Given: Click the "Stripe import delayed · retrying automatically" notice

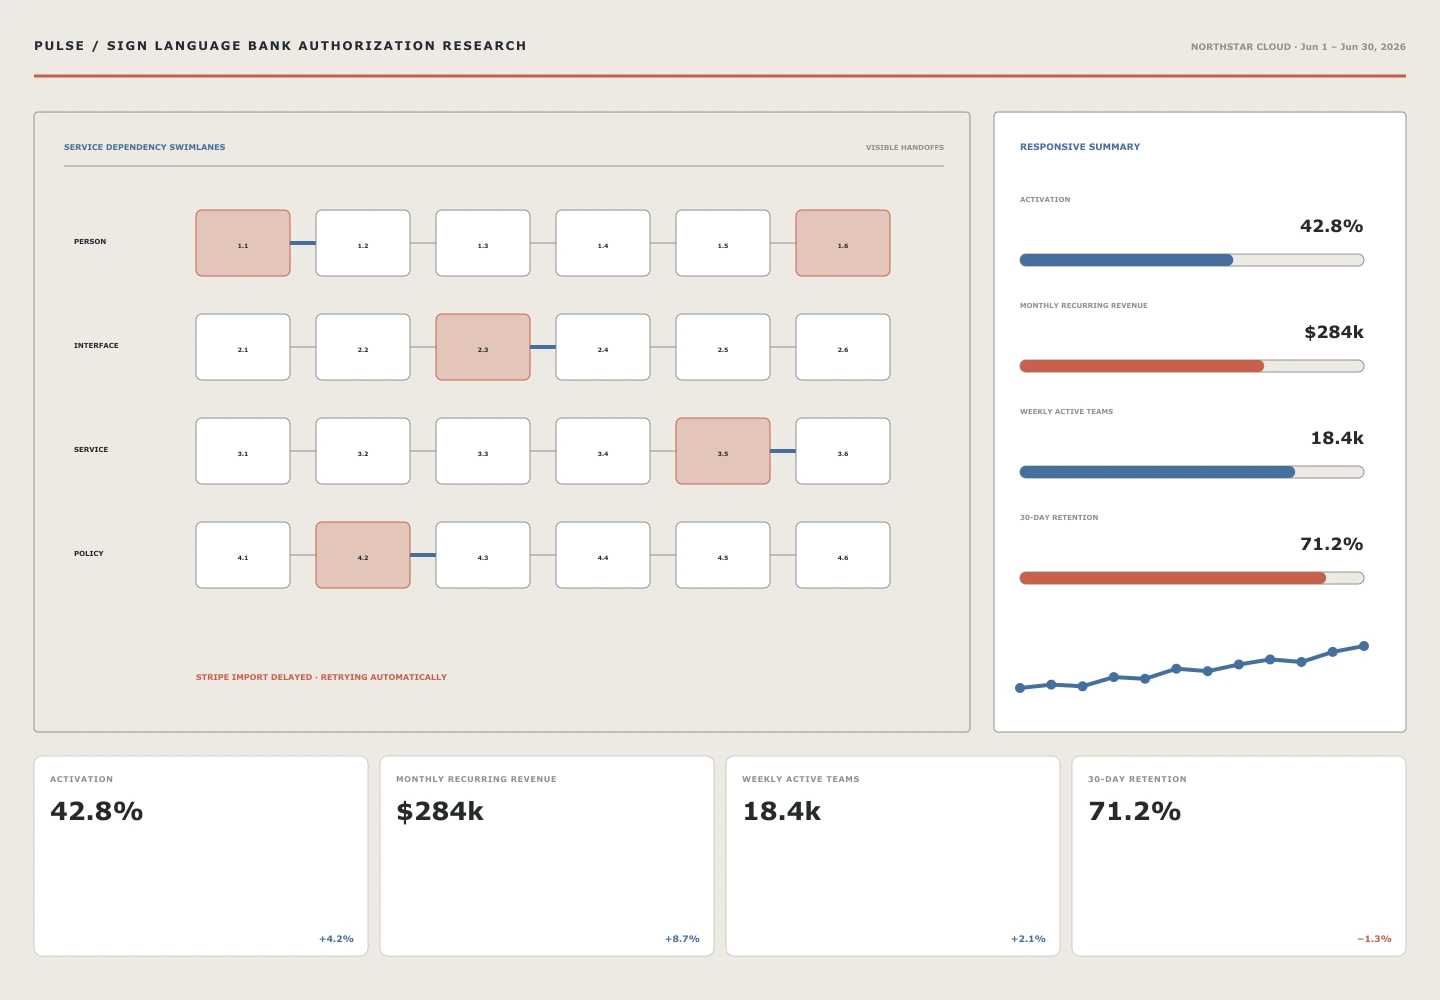Looking at the screenshot, I should (x=321, y=677).
